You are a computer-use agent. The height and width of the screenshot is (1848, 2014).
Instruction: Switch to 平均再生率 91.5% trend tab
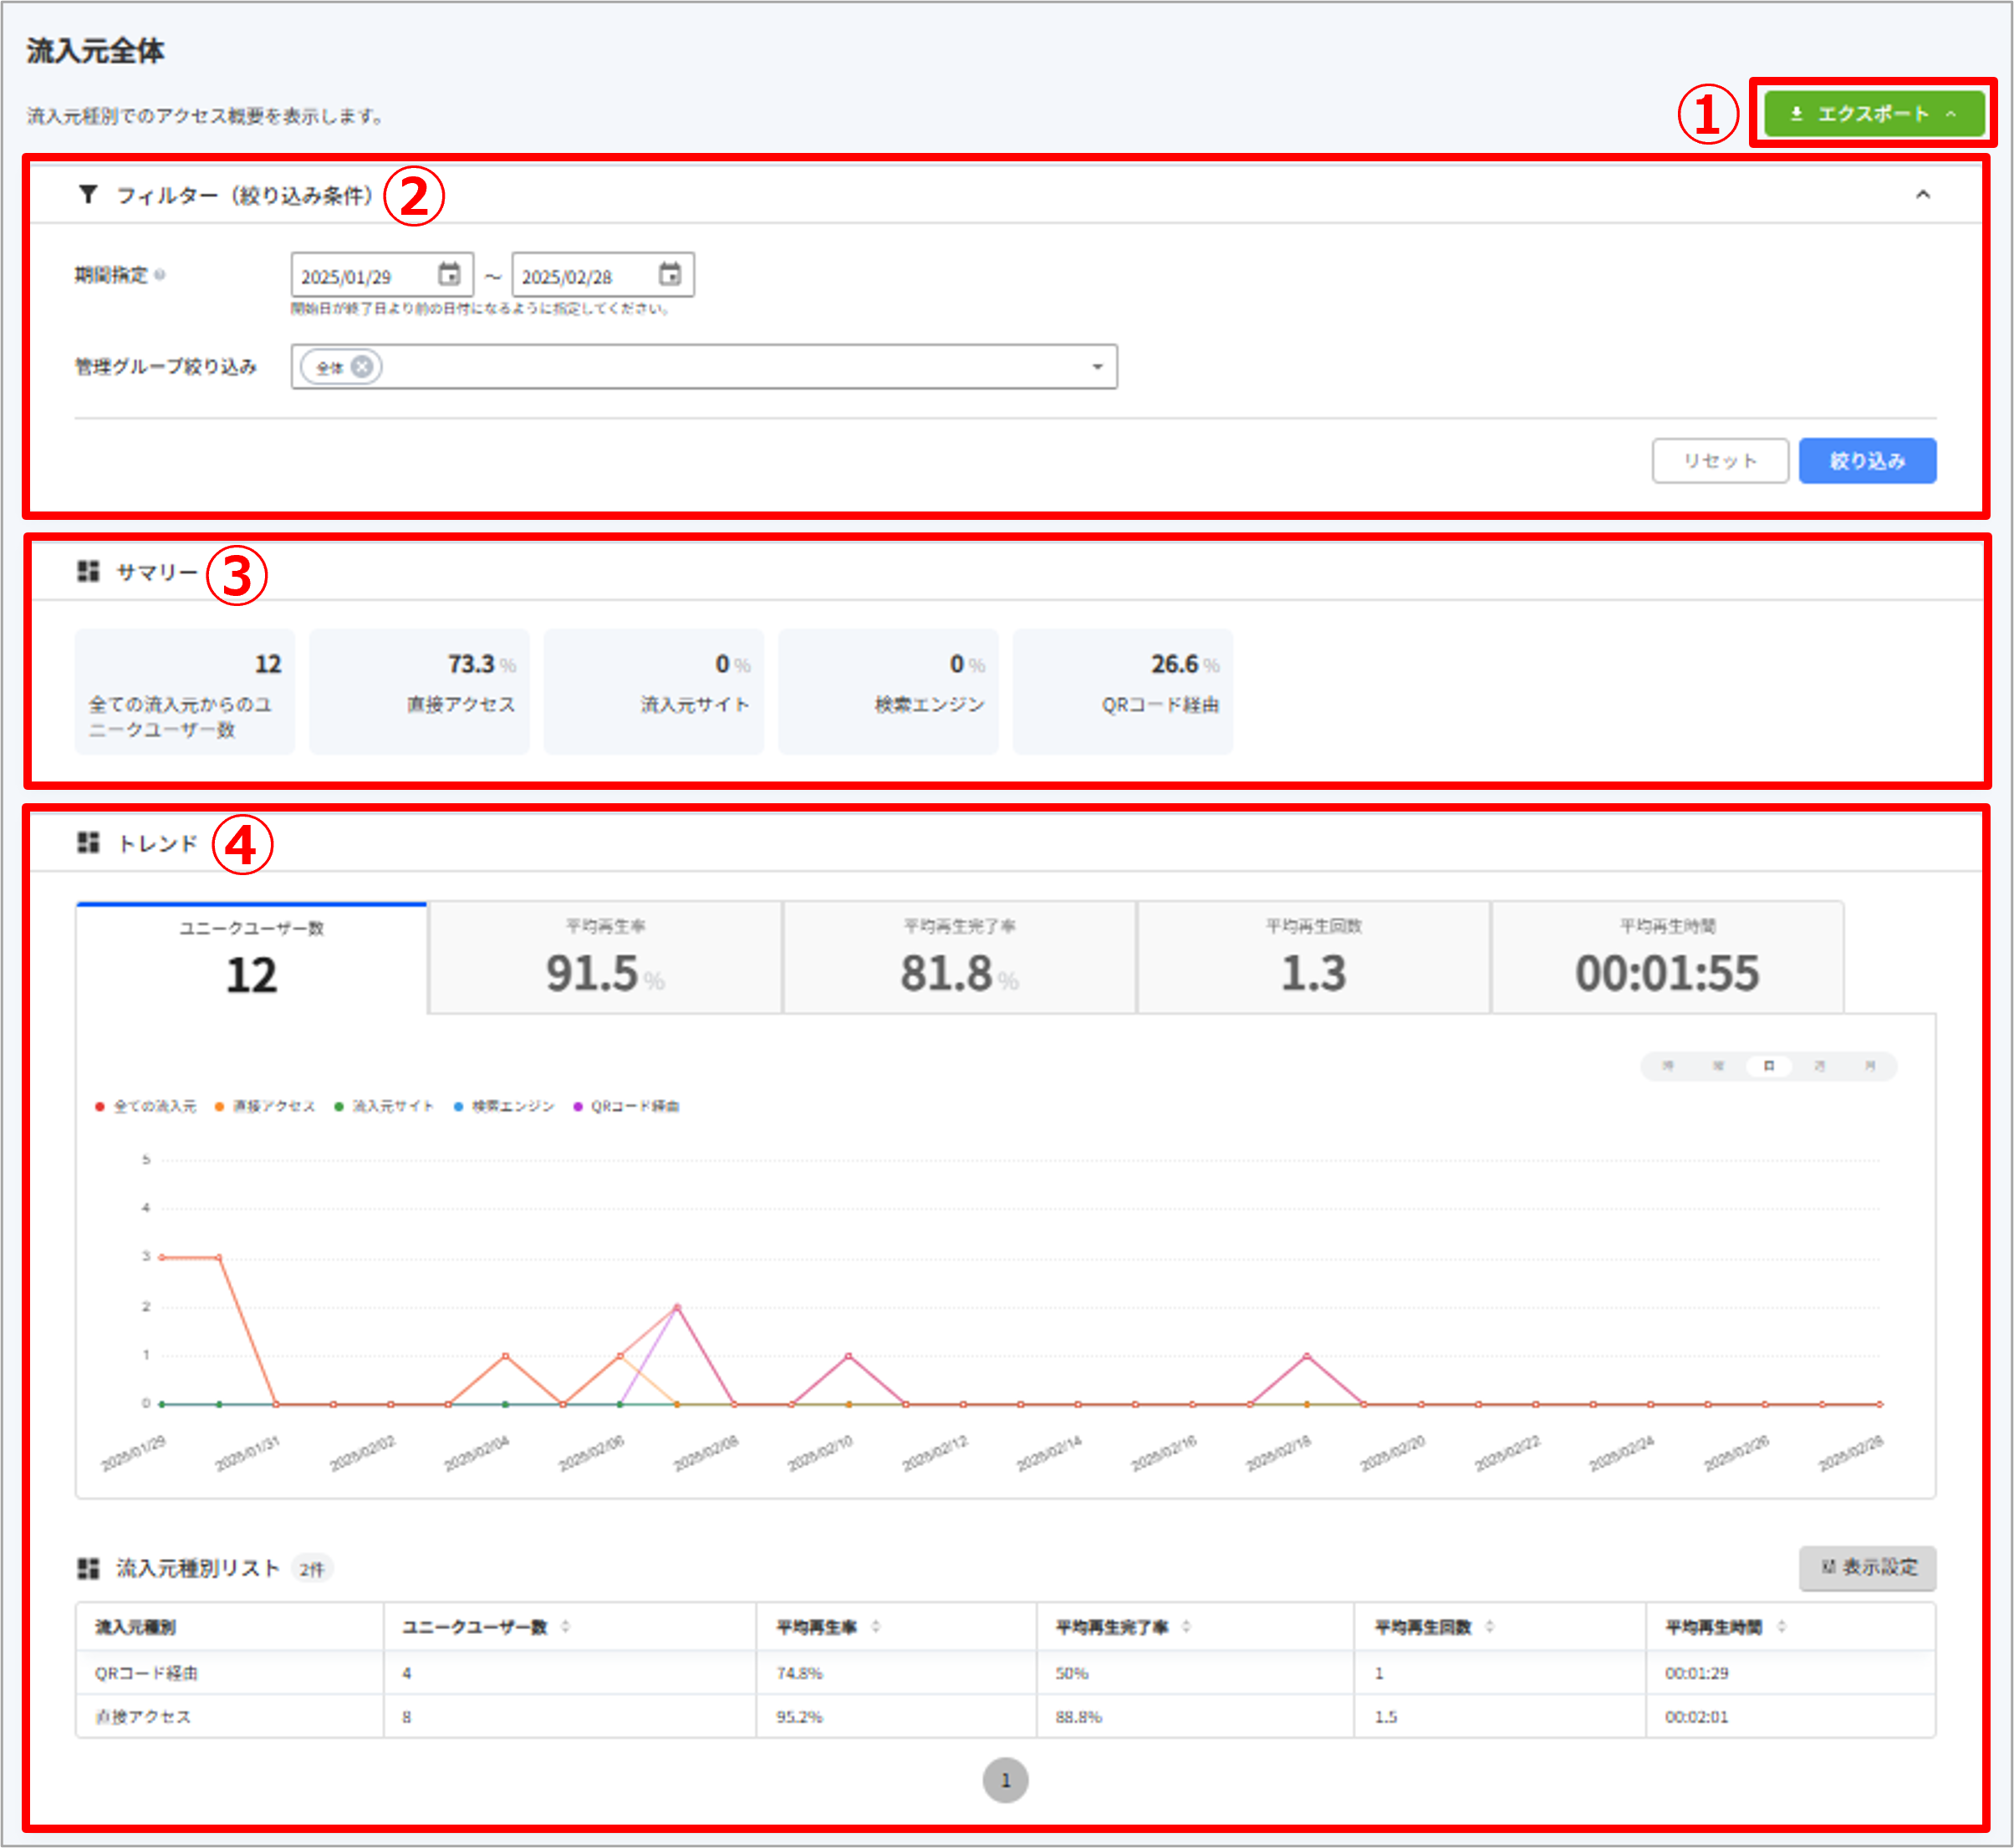pyautogui.click(x=605, y=958)
